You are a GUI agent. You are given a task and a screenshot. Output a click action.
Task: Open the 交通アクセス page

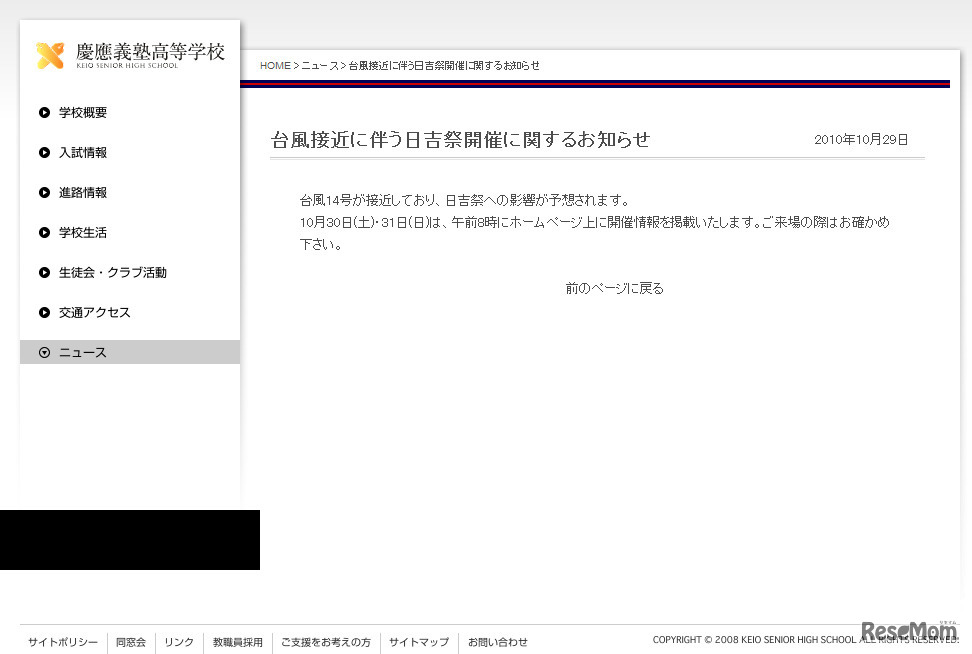point(94,312)
